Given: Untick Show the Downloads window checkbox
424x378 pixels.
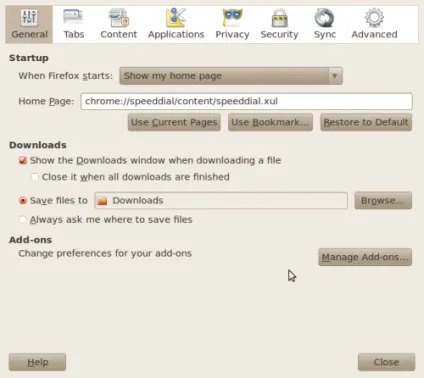Looking at the screenshot, I should 23,161.
